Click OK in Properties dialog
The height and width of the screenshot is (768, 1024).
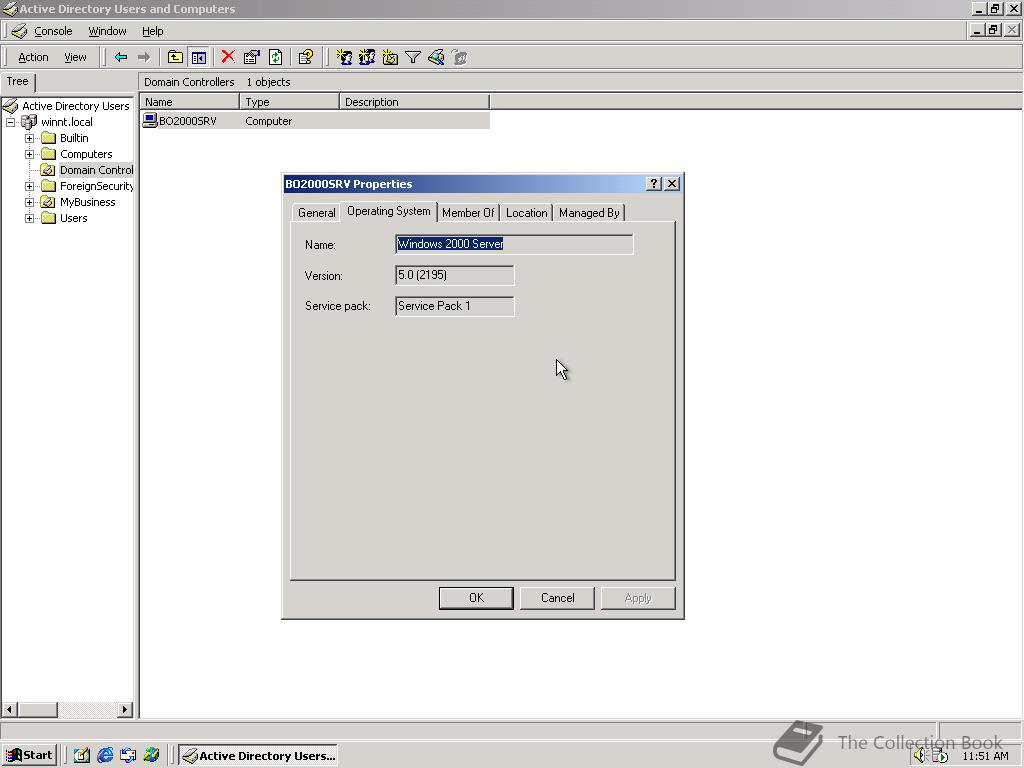tap(476, 598)
